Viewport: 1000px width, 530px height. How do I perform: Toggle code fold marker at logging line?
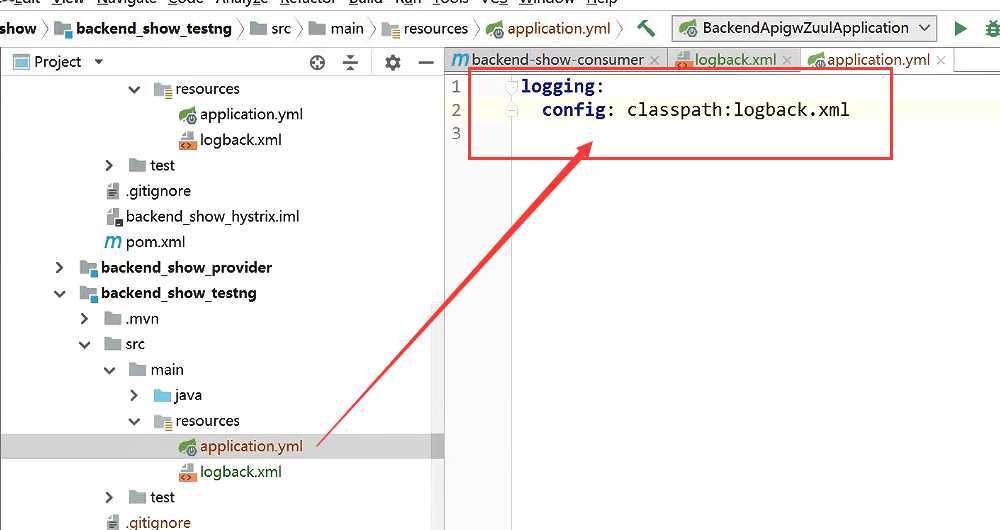point(511,87)
